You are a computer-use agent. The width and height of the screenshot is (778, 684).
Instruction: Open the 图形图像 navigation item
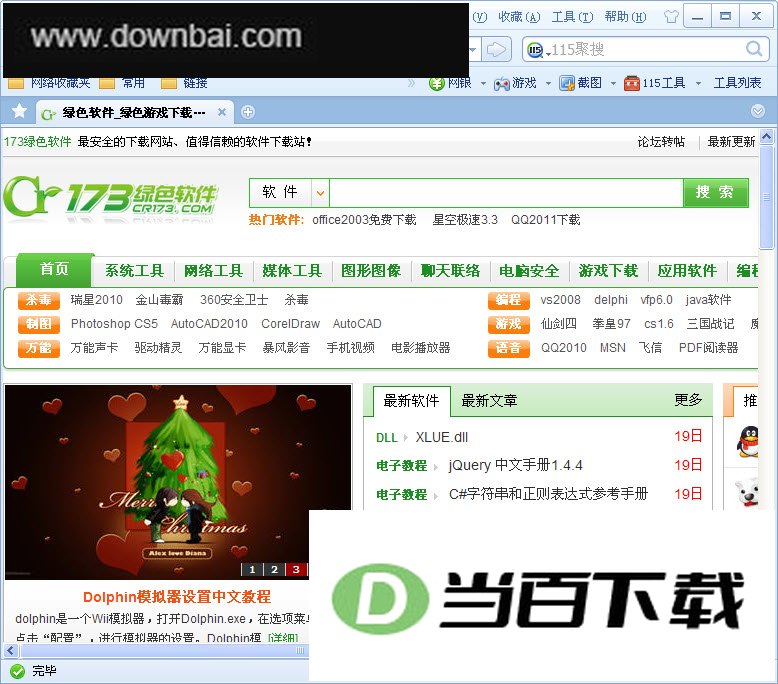(x=371, y=271)
